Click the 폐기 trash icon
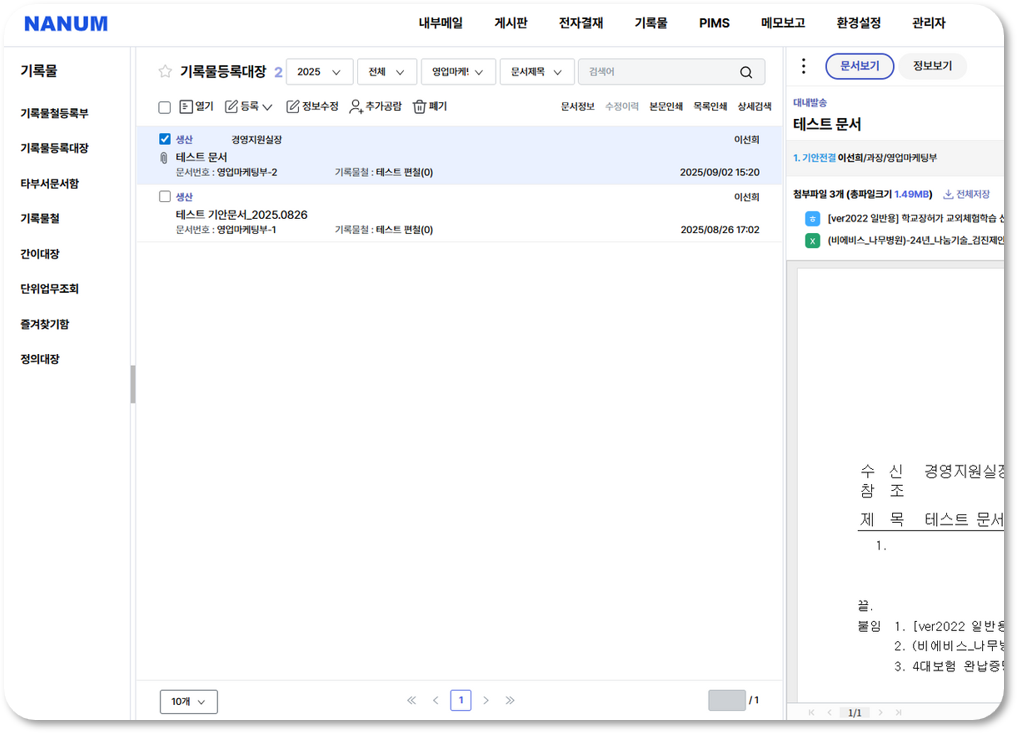The image size is (1017, 733). pos(420,107)
